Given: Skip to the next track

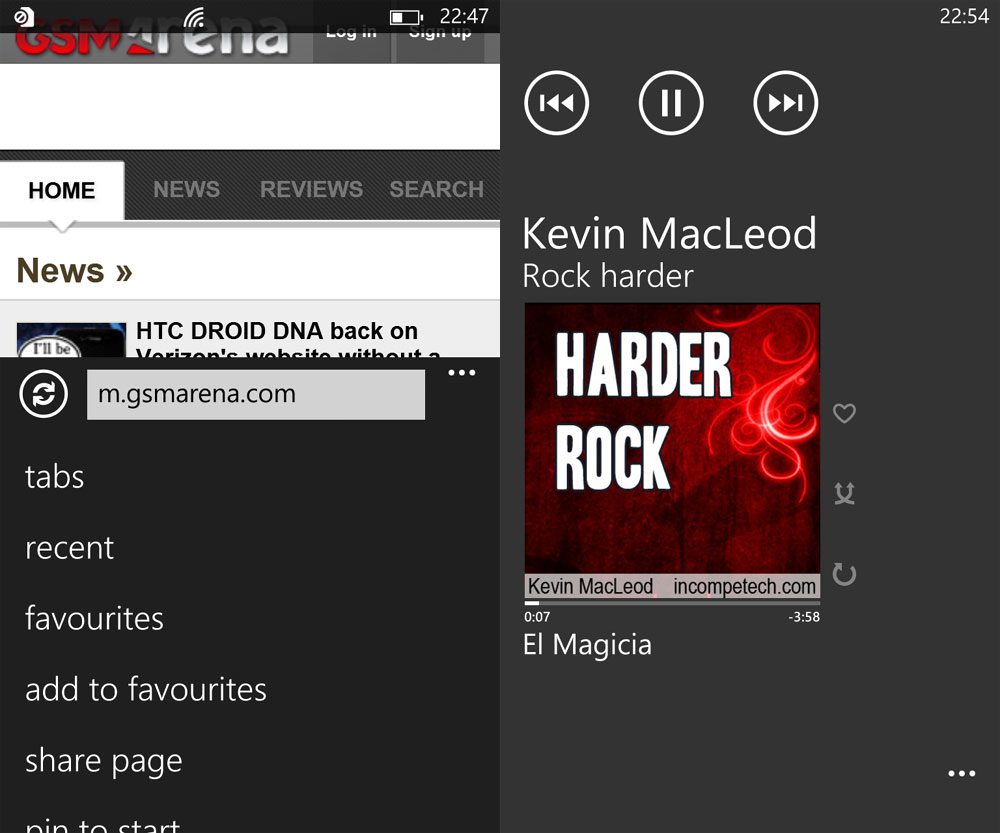Looking at the screenshot, I should pyautogui.click(x=786, y=103).
